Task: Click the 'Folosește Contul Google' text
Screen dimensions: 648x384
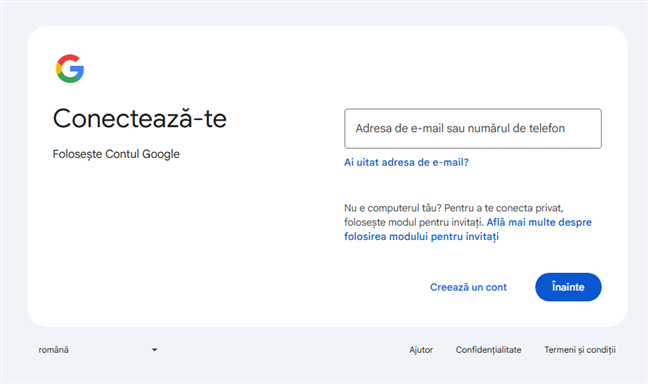Action: (x=116, y=154)
